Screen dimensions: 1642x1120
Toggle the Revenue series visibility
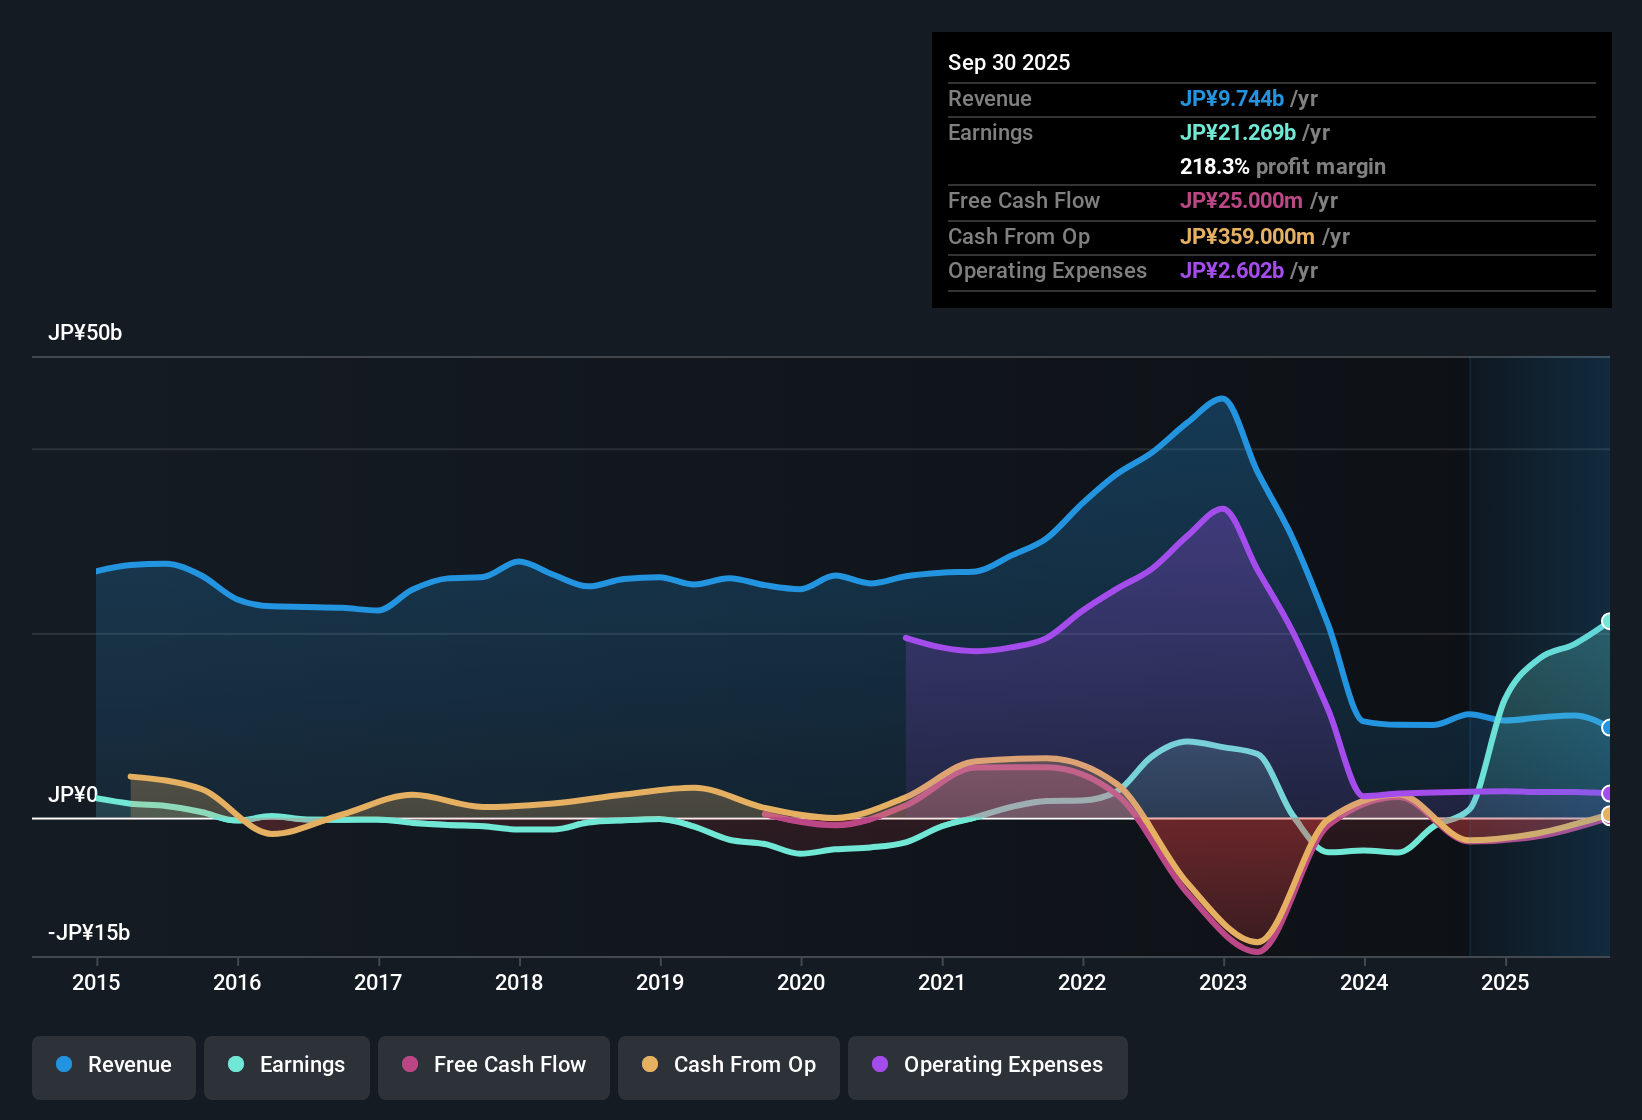pyautogui.click(x=114, y=1065)
